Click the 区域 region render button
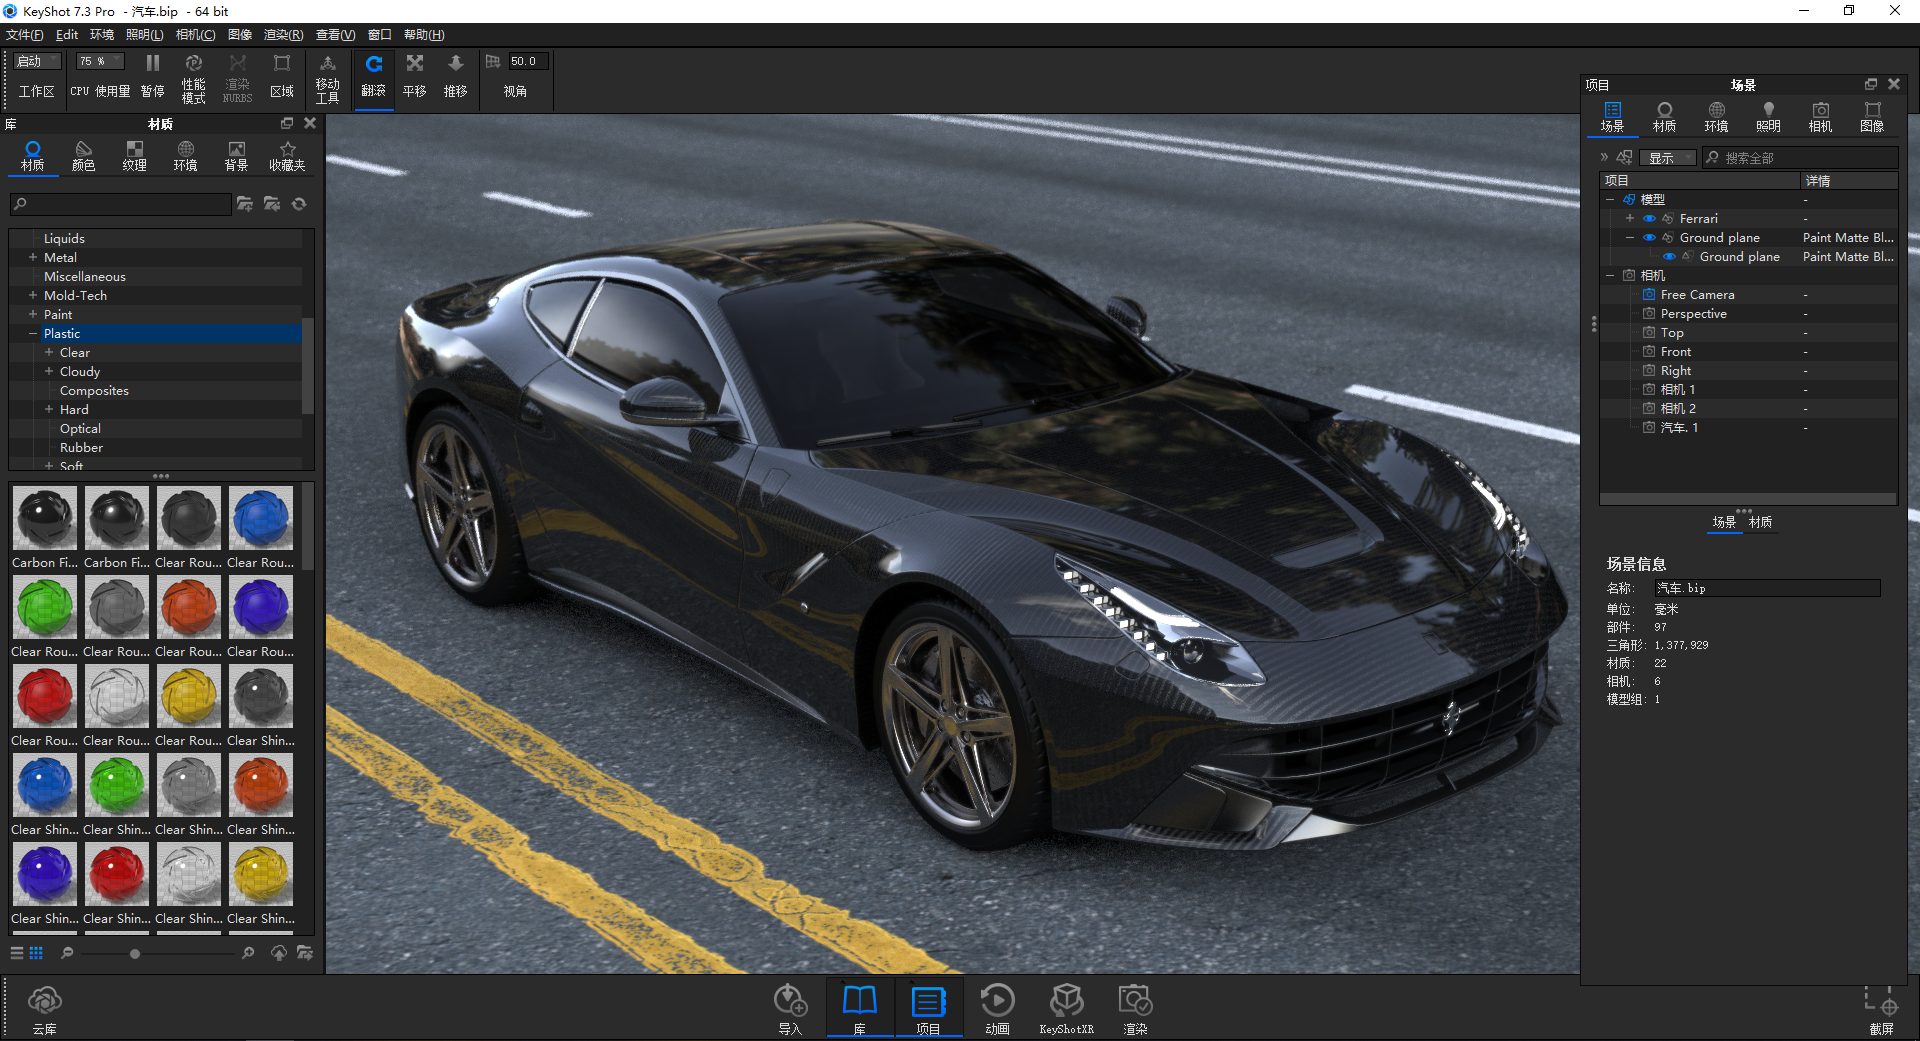 click(283, 75)
